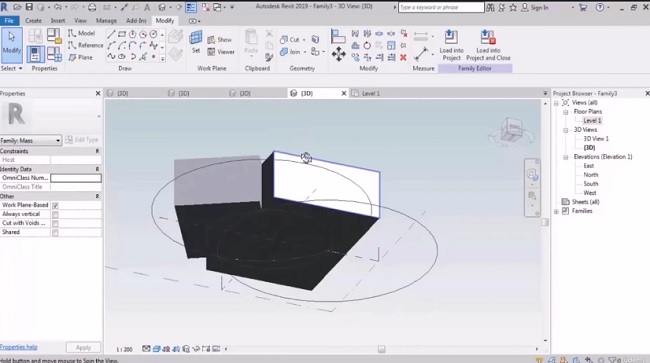This screenshot has height=363, width=650.
Task: Click the horizontal scrollbar thumb of the view
Action: click(x=381, y=349)
